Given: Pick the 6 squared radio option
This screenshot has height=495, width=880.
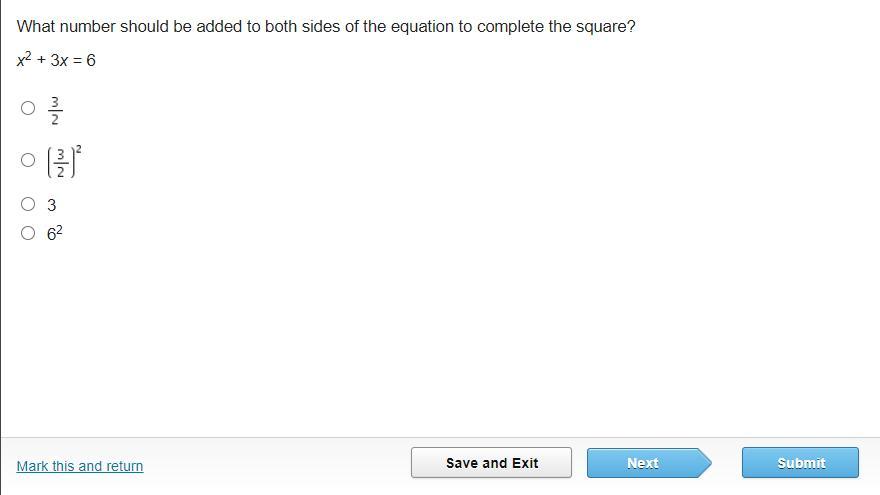Looking at the screenshot, I should pyautogui.click(x=28, y=234).
